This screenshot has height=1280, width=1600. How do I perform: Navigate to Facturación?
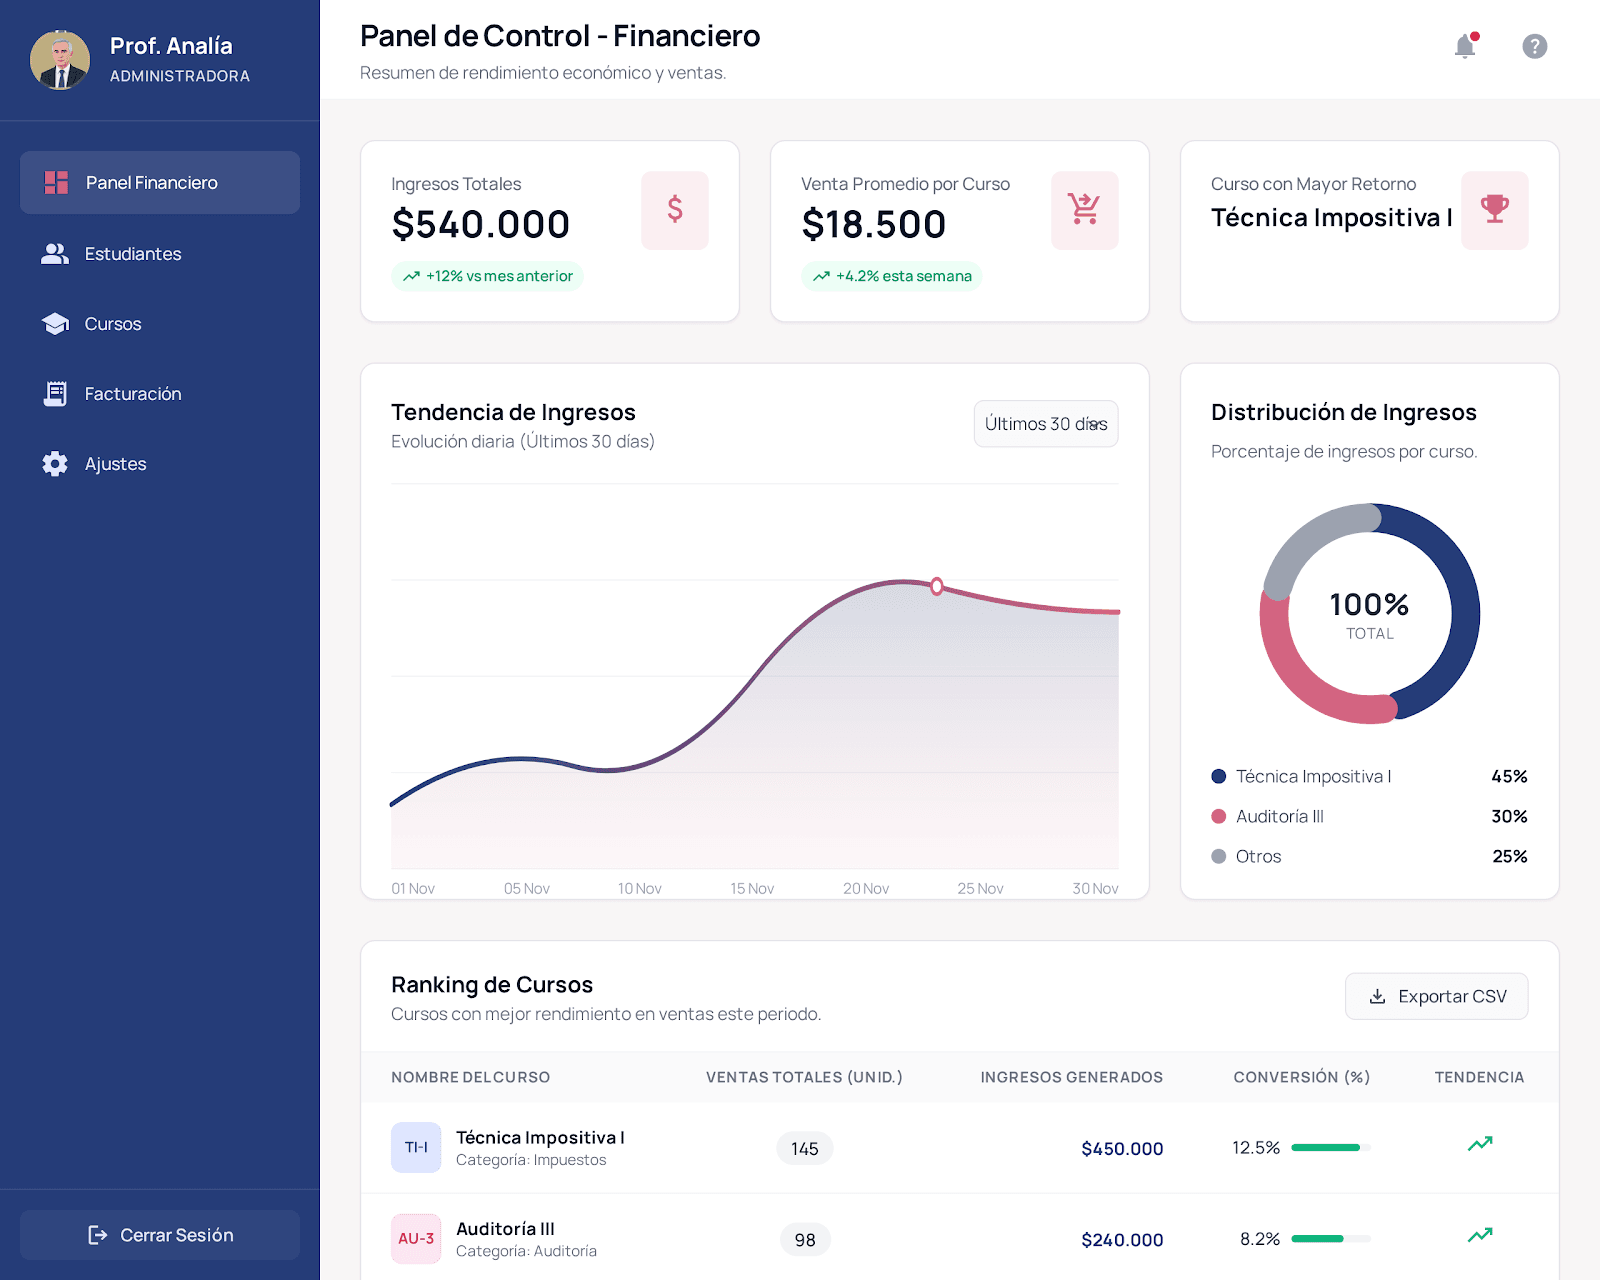[x=160, y=394]
